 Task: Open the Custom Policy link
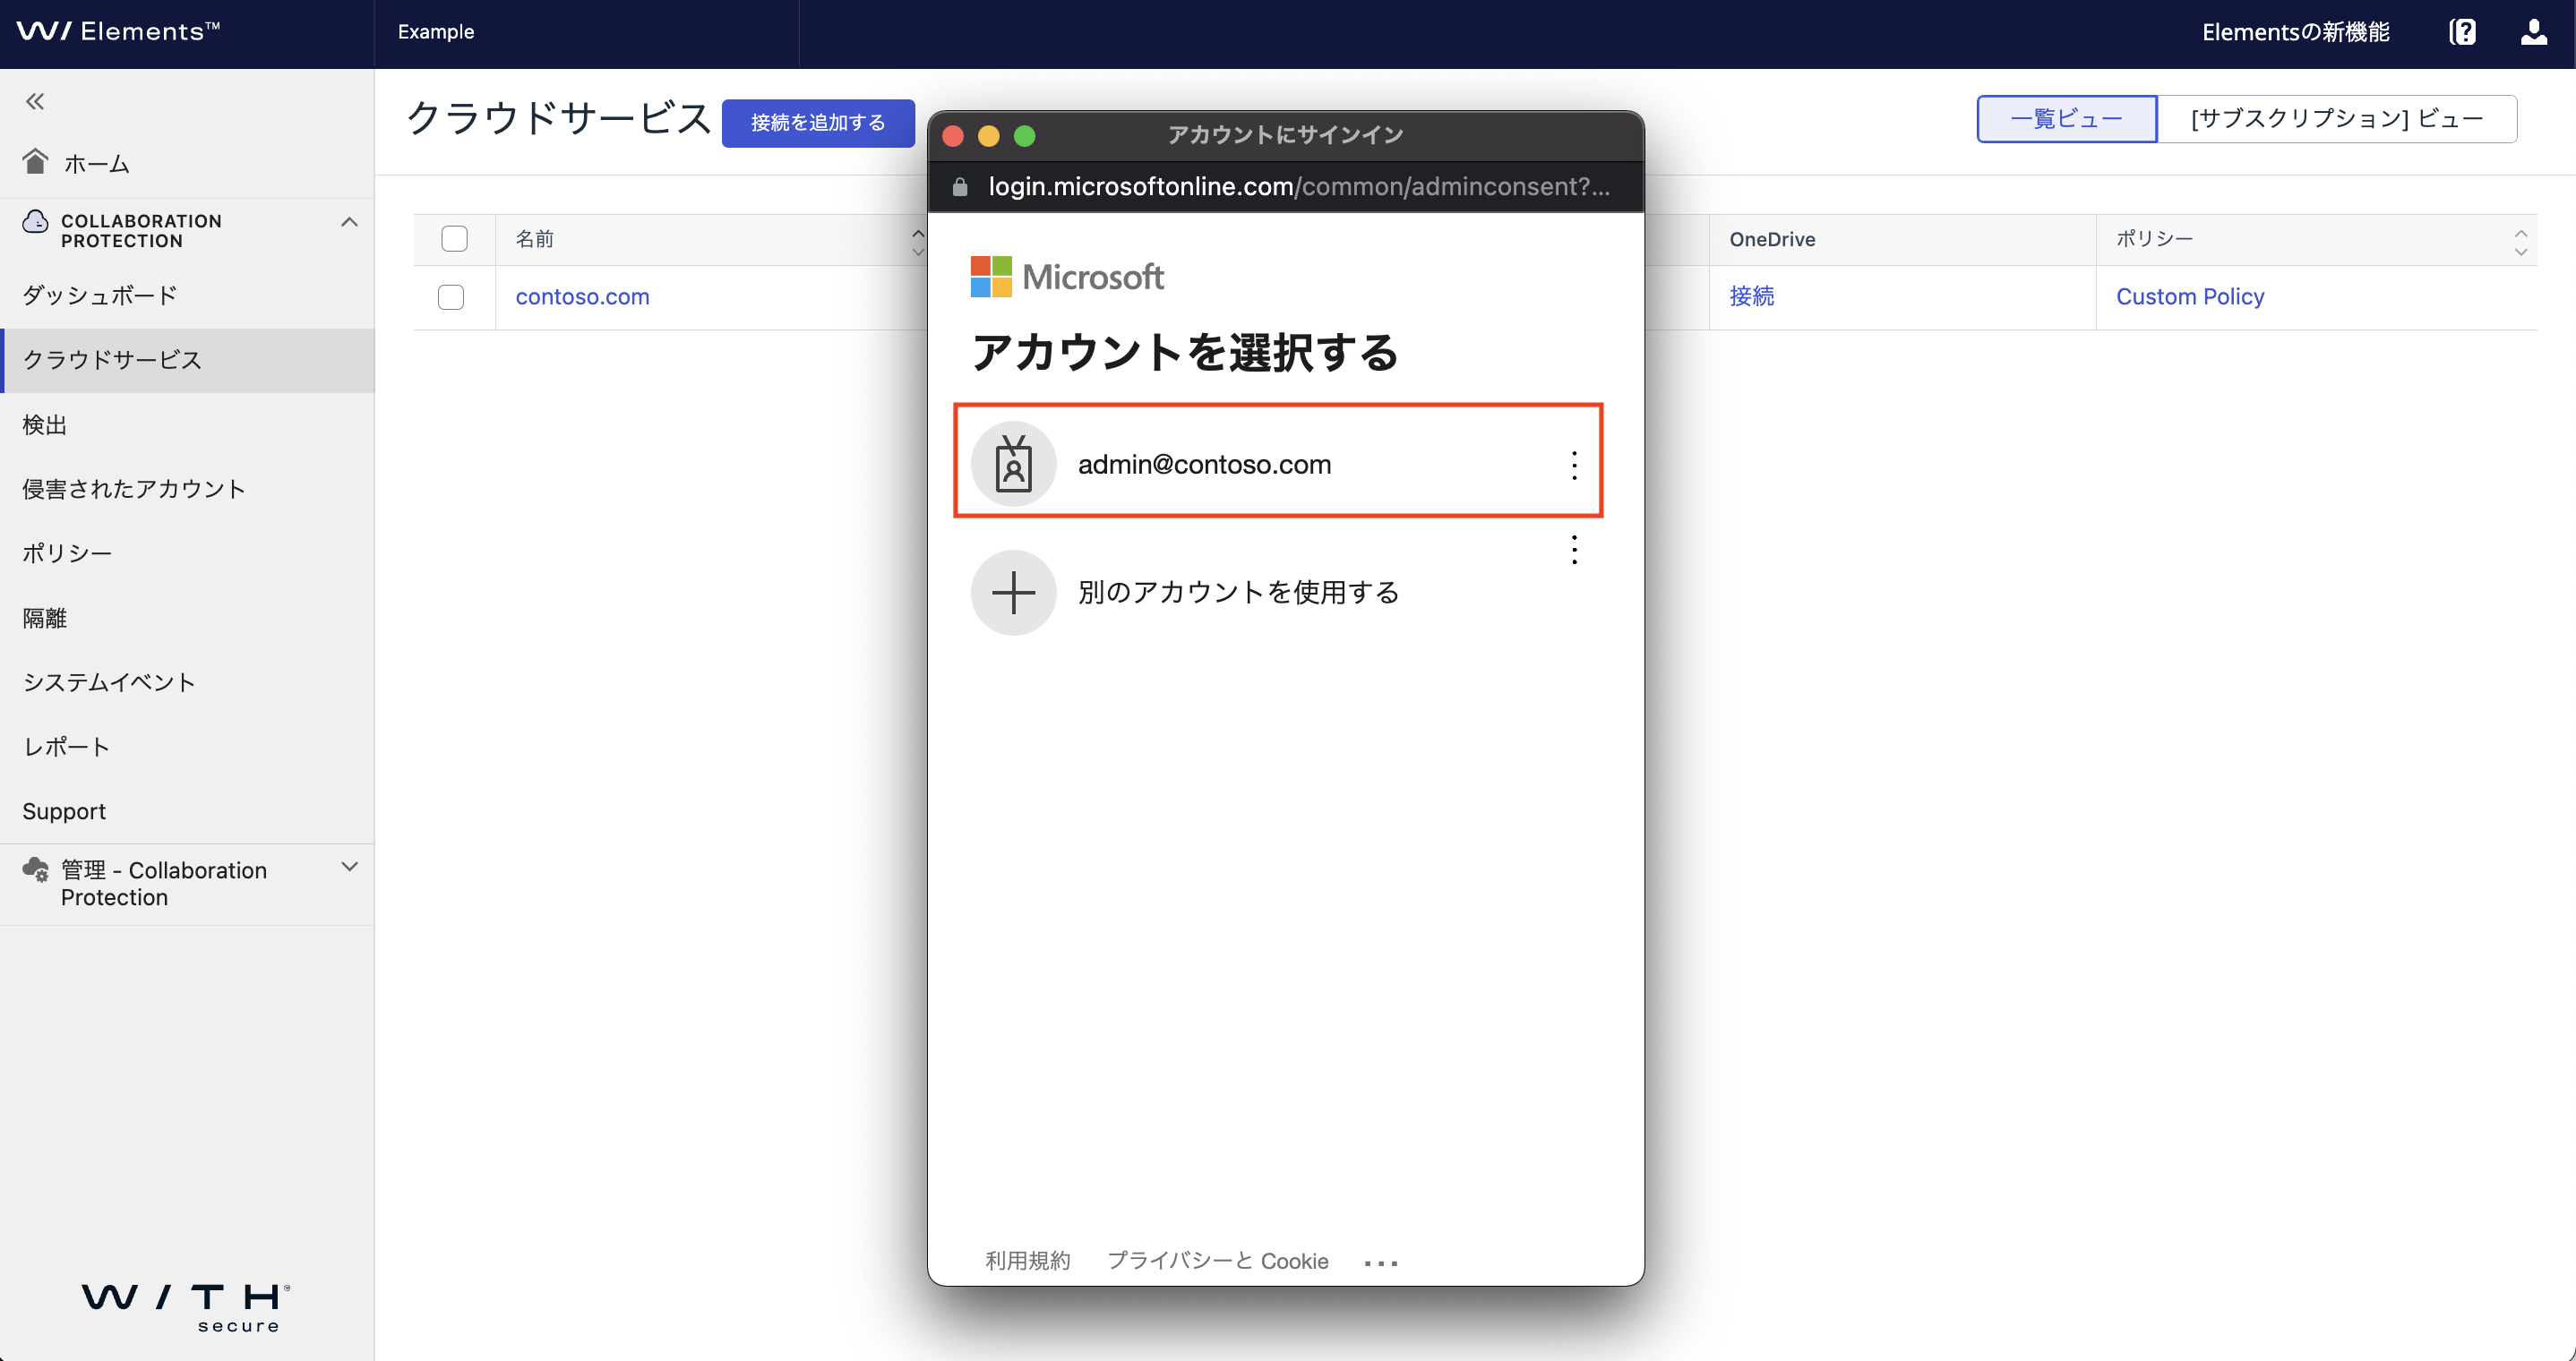click(2189, 297)
